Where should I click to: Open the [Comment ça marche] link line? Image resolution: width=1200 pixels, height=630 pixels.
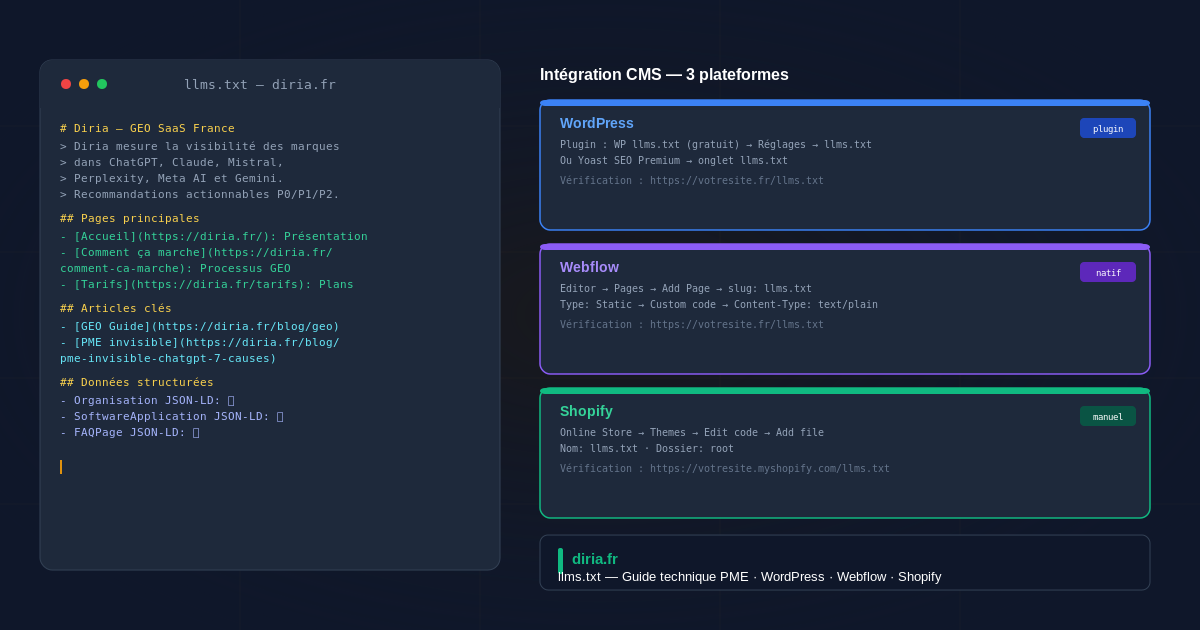pyautogui.click(x=196, y=252)
